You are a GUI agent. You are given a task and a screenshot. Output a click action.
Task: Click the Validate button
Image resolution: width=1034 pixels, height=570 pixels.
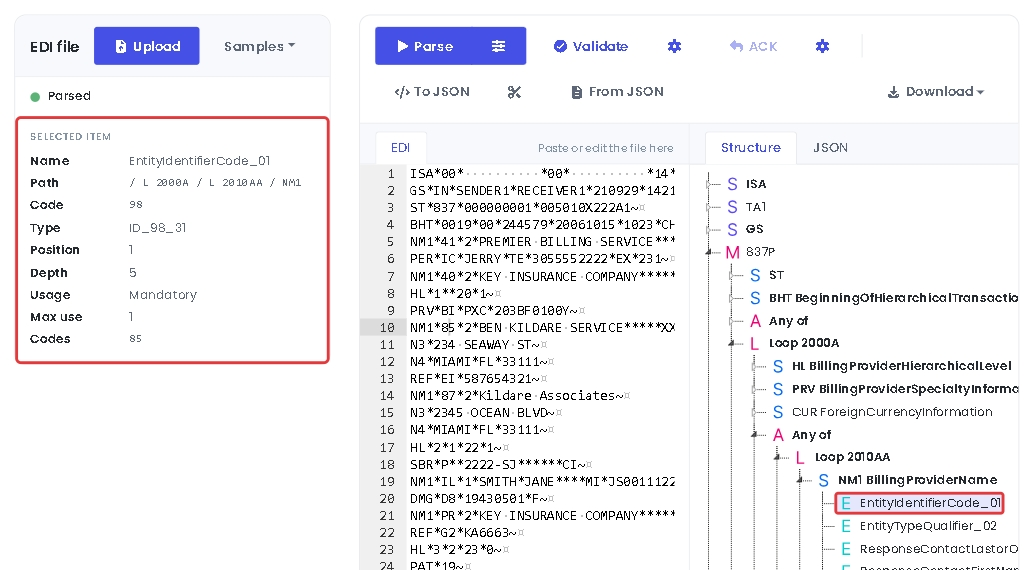click(x=591, y=46)
